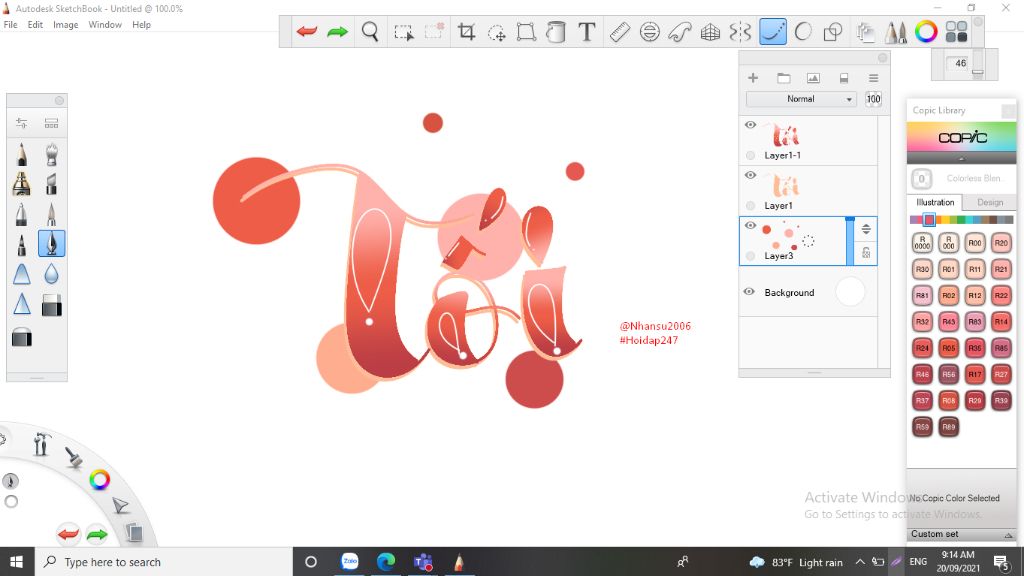Select the Pencil brush in brush palette
Image resolution: width=1024 pixels, height=576 pixels.
coord(22,154)
